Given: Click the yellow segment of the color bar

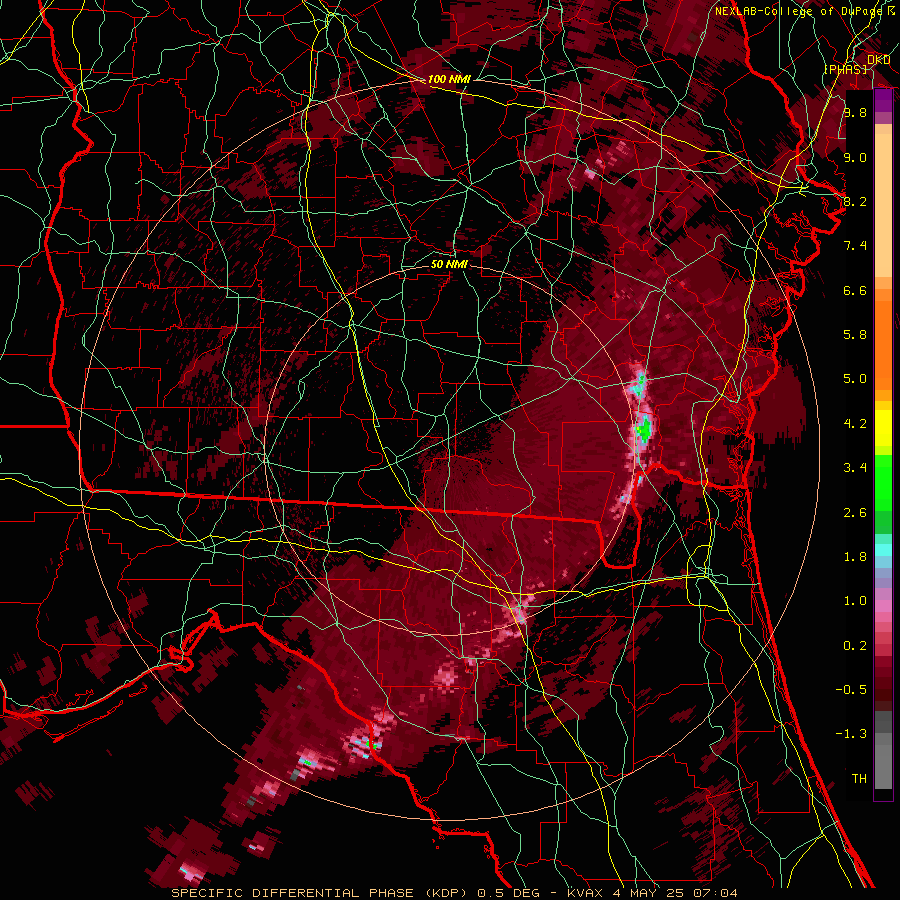Looking at the screenshot, I should tap(883, 428).
